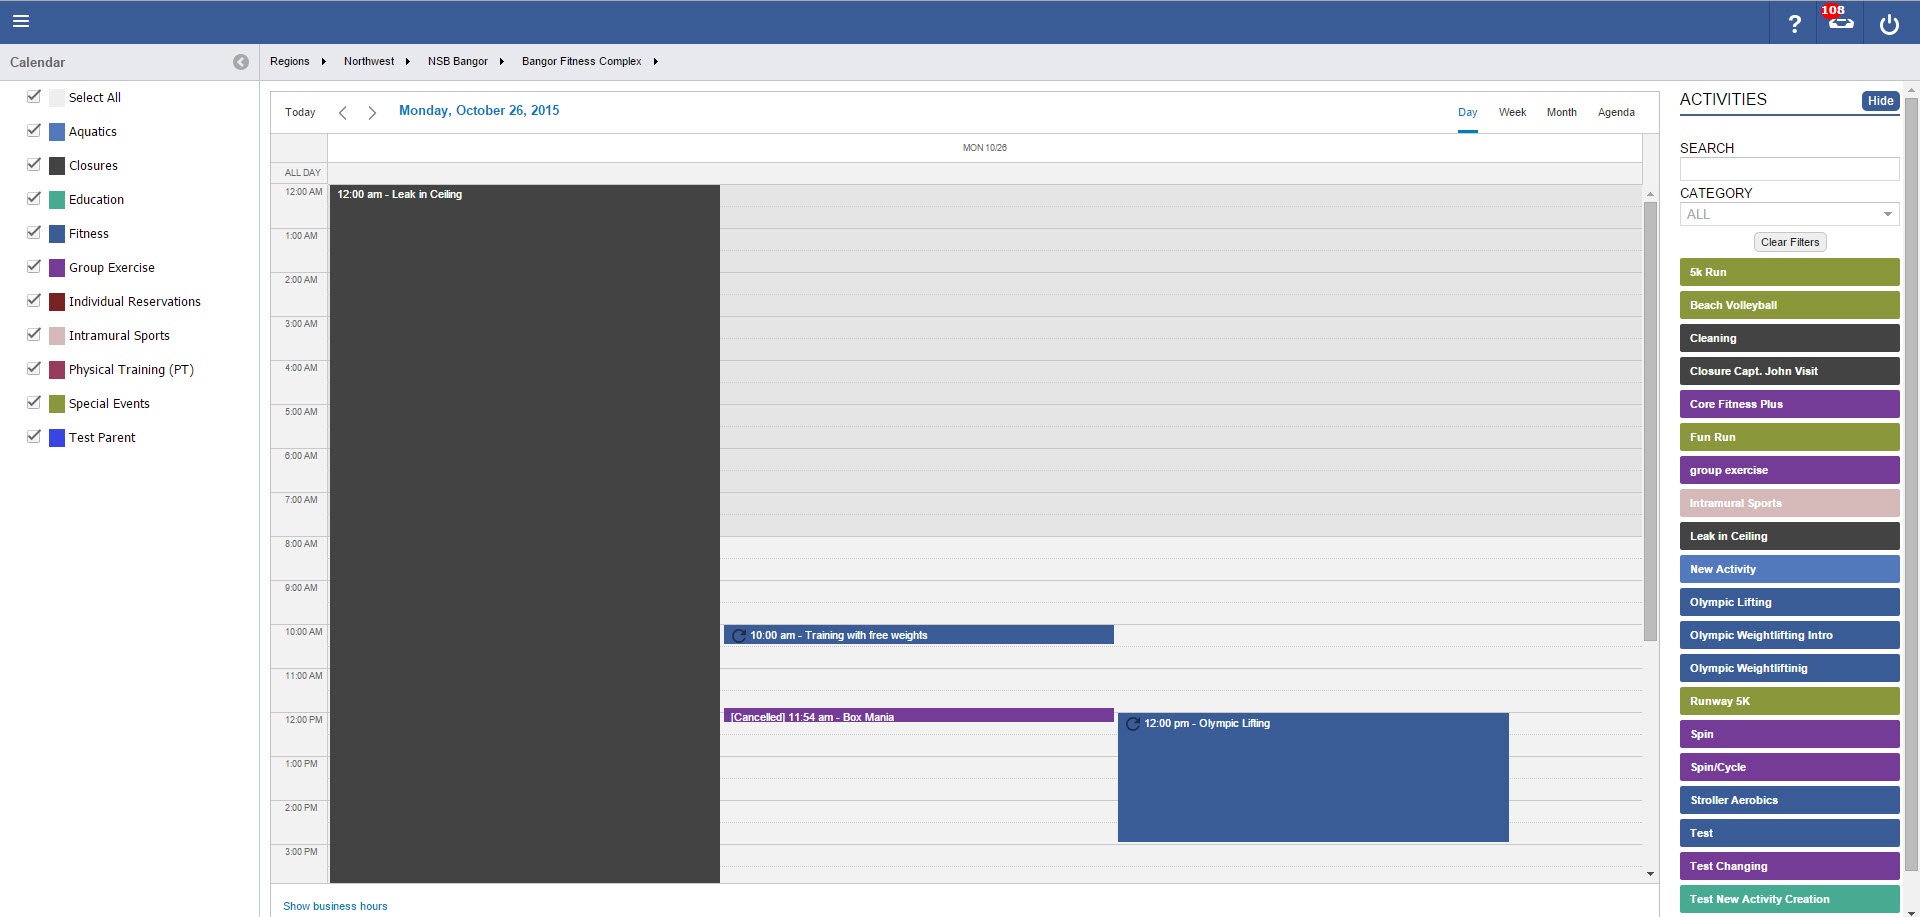Switch to Agenda view tab

click(x=1616, y=112)
